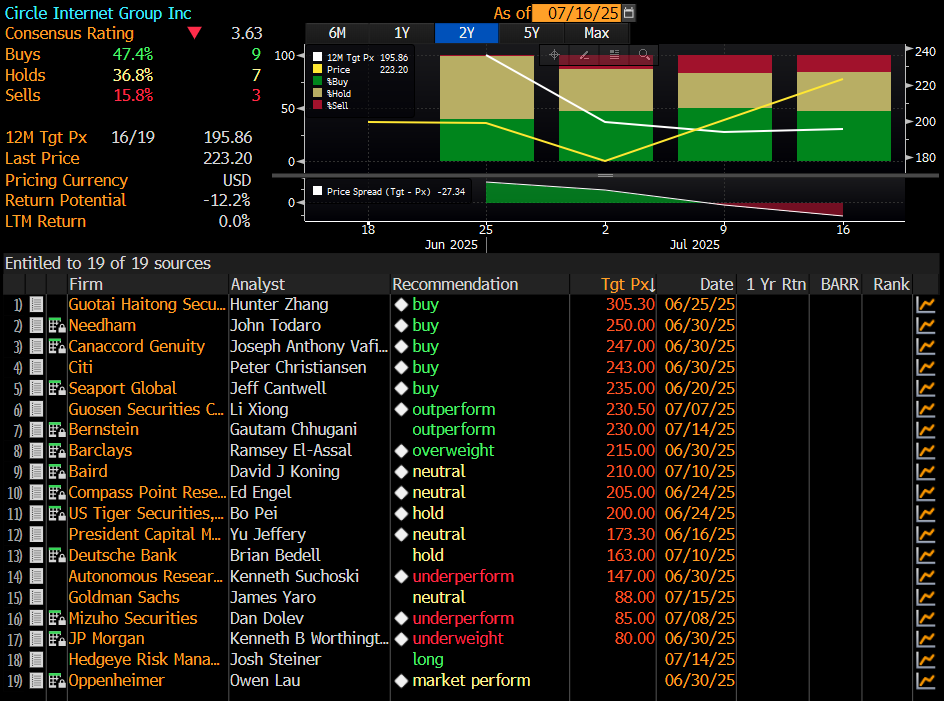Open report document icon for Citi row
The height and width of the screenshot is (701, 944).
click(x=37, y=367)
